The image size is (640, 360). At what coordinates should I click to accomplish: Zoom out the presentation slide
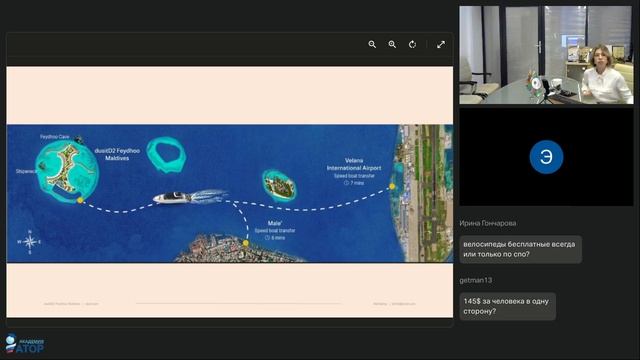pos(372,44)
